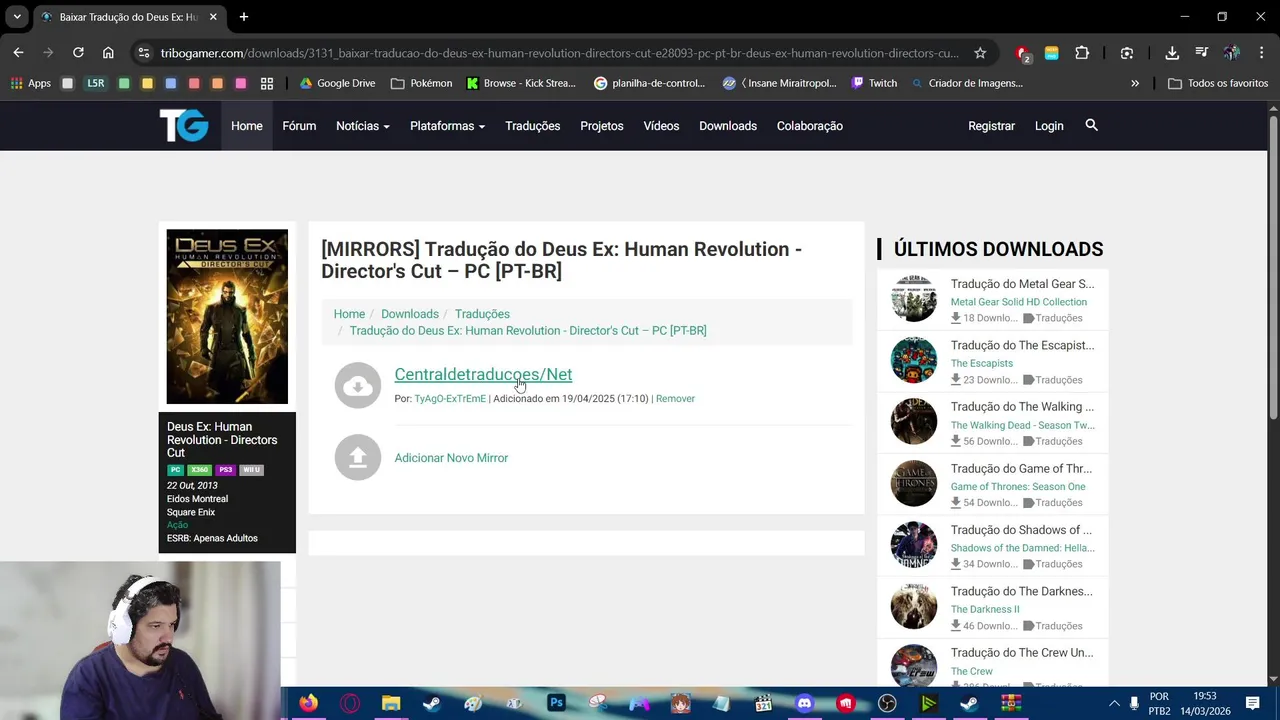1280x720 pixels.
Task: Open the site search magnifier icon
Action: click(1091, 125)
